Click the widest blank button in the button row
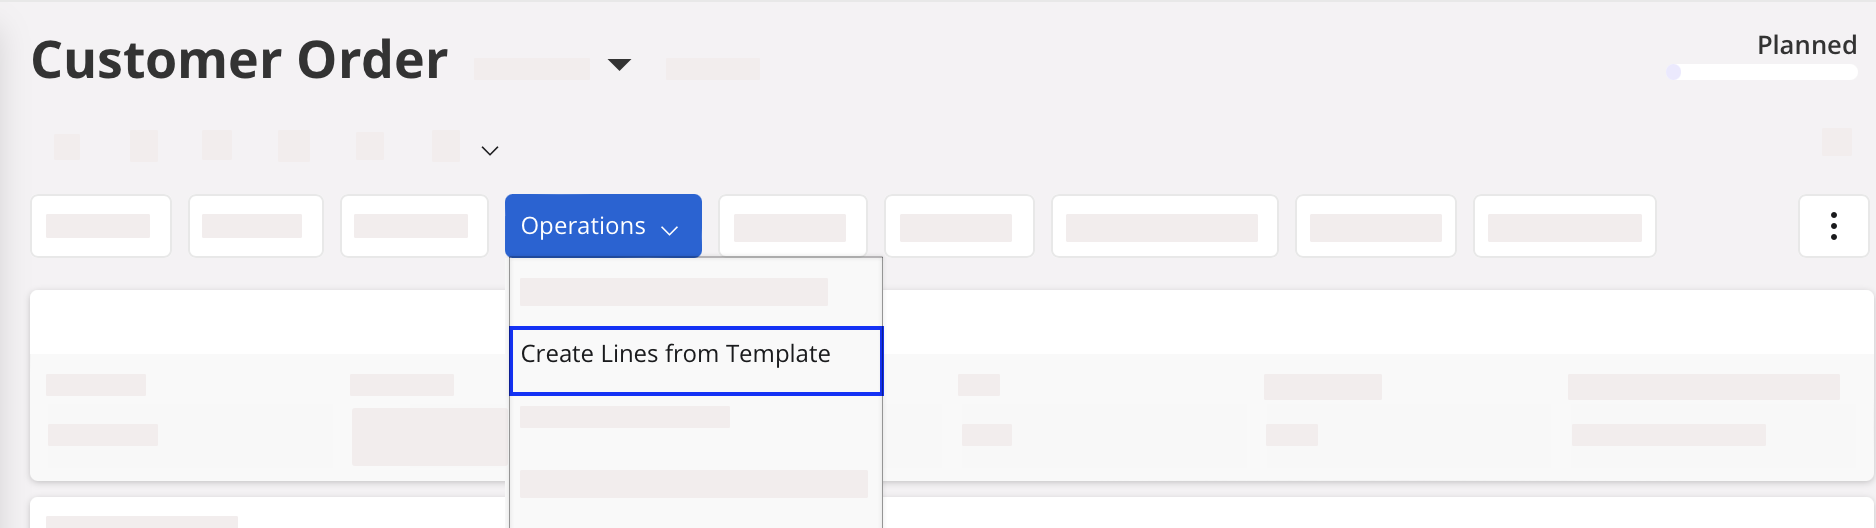Screen dimensions: 1876x528 [1164, 226]
